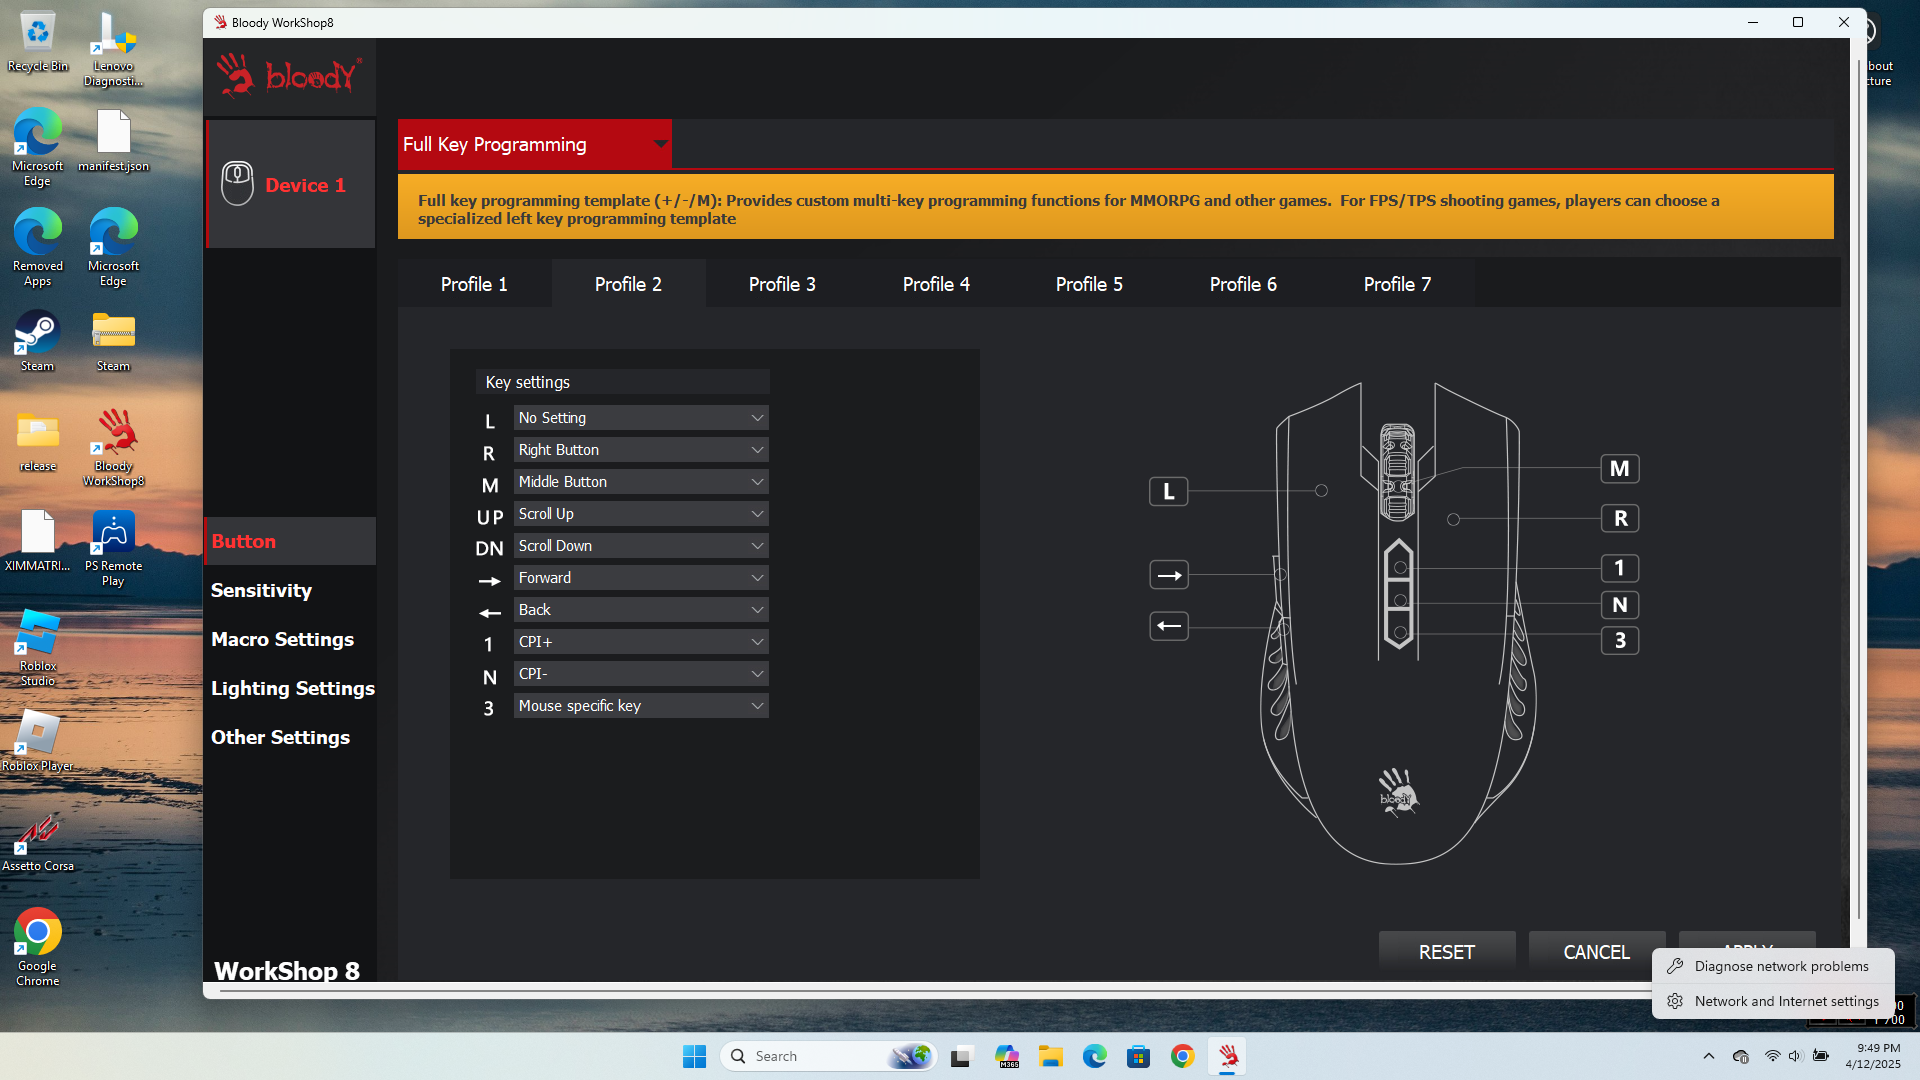Image resolution: width=1920 pixels, height=1080 pixels.
Task: Click the 1 button label on mouse diagram
Action: point(1620,568)
